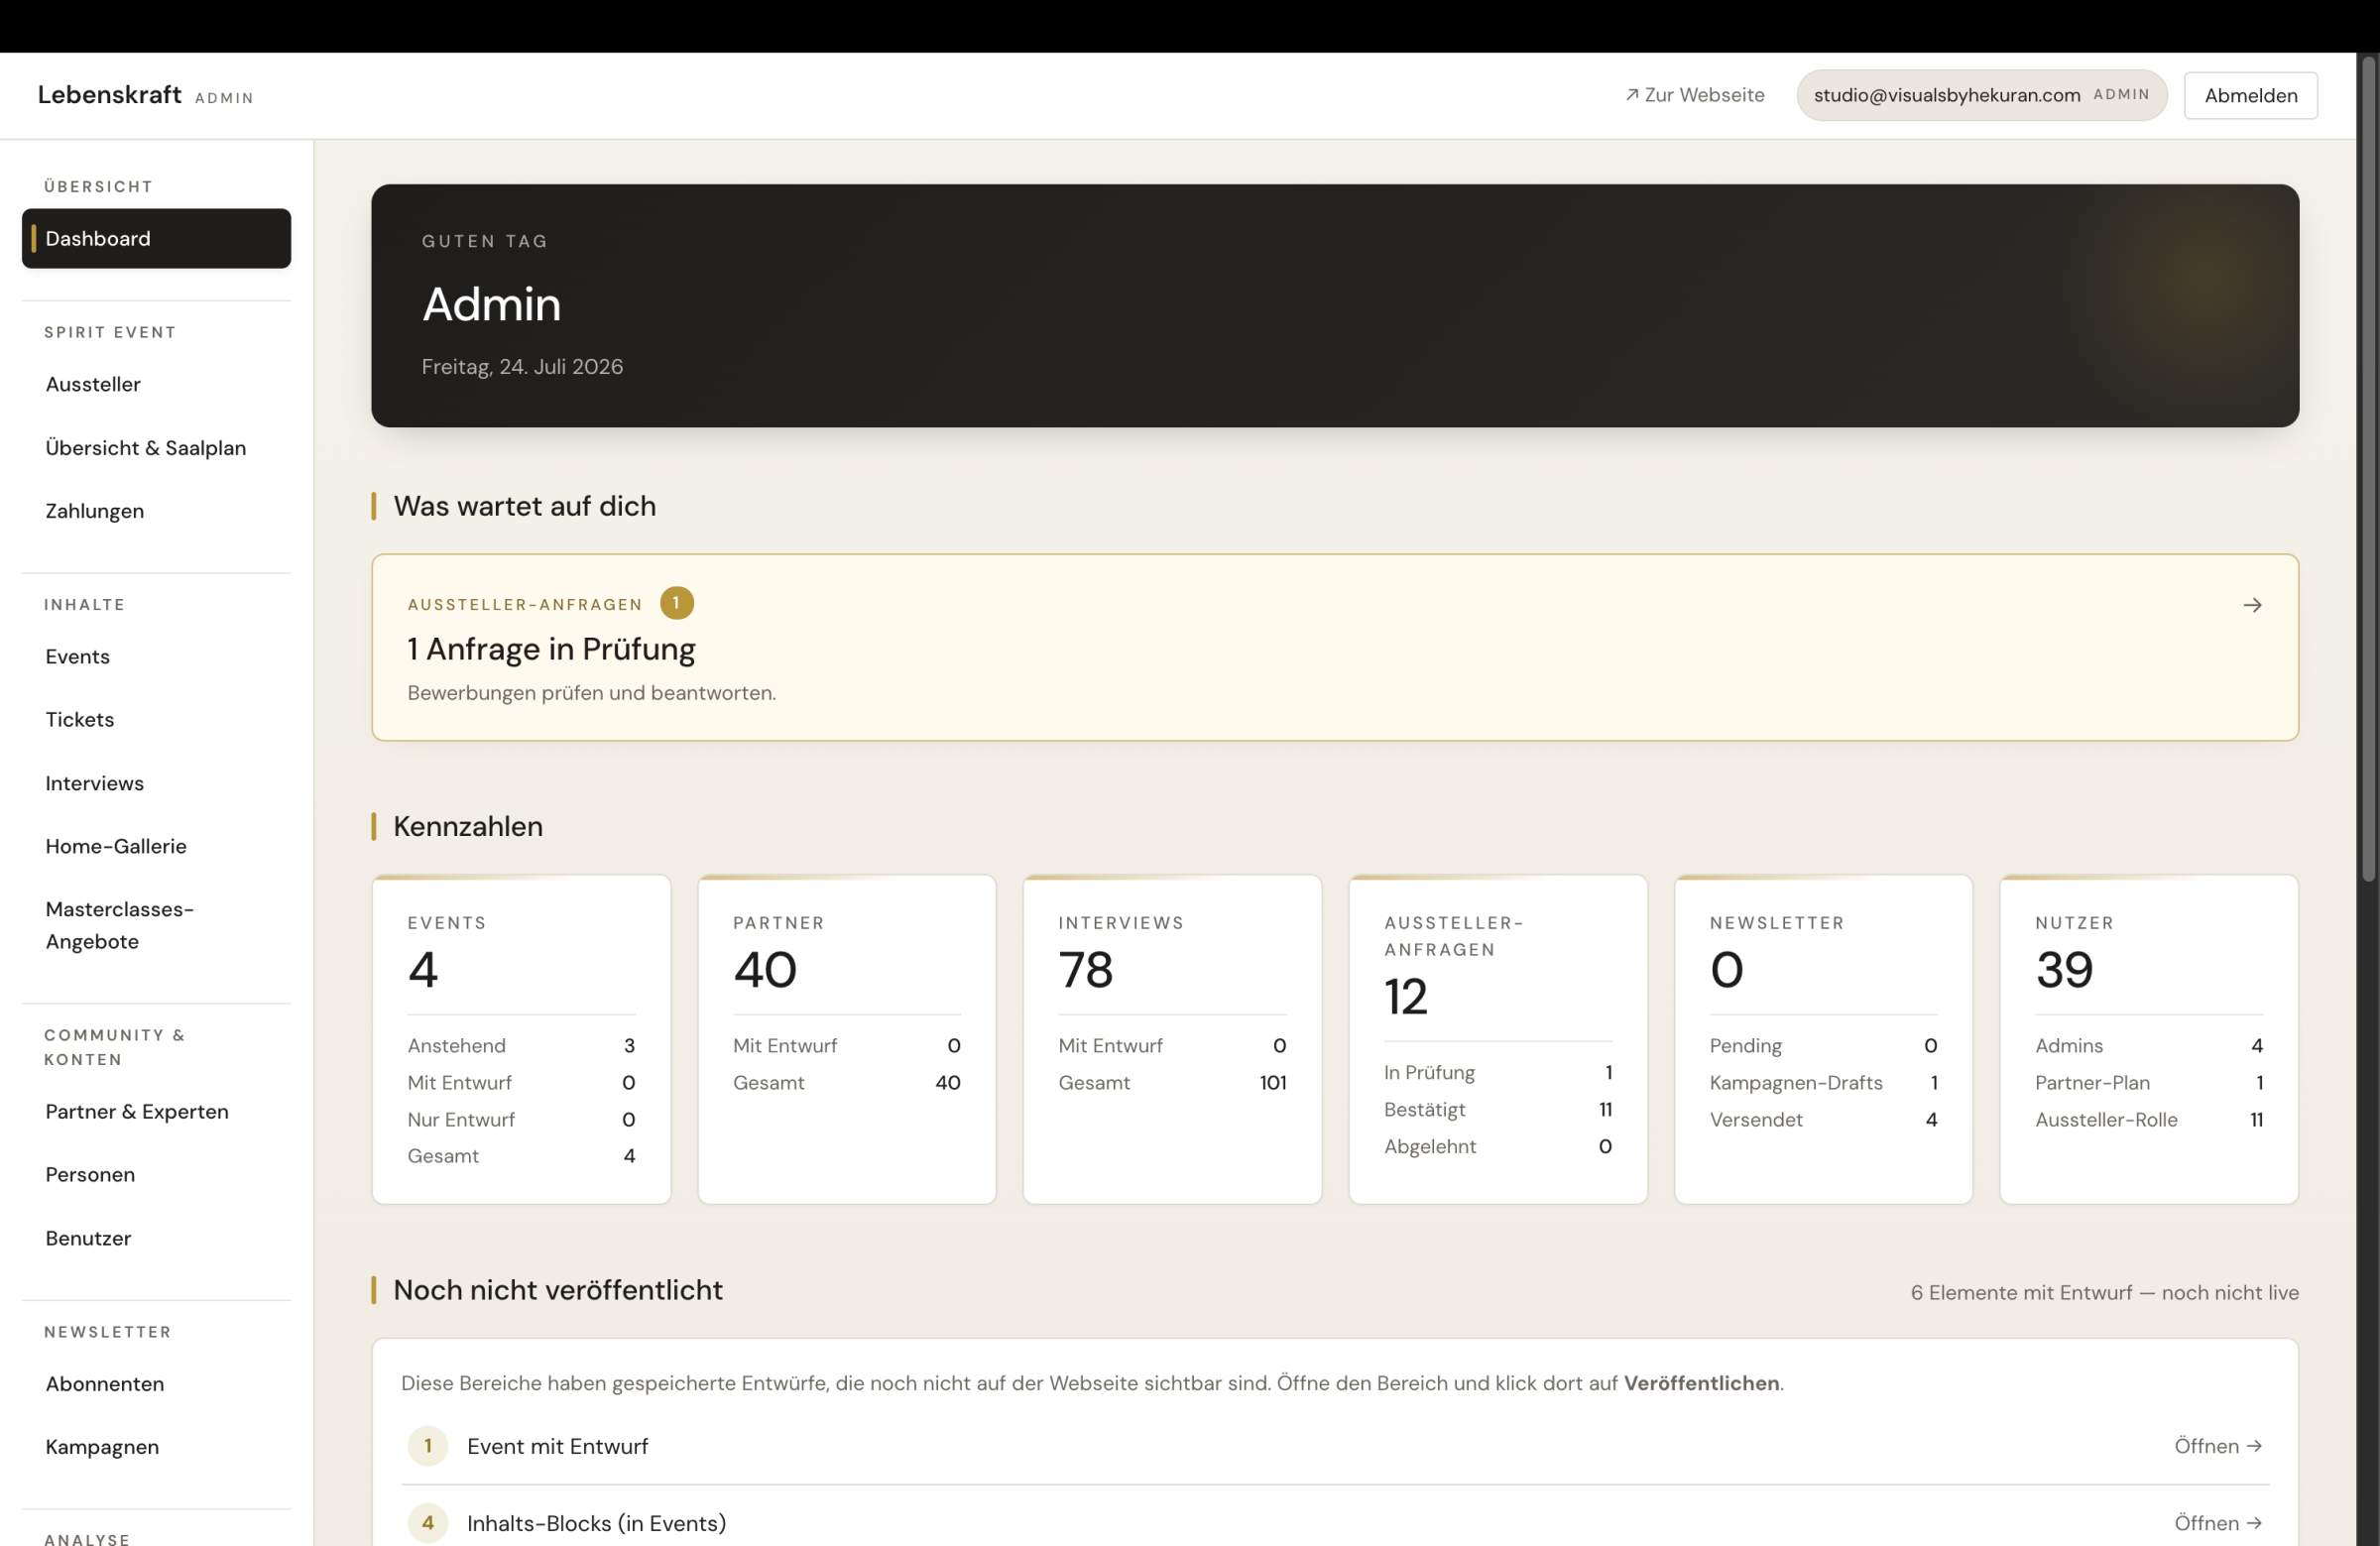Click Öffnen for Inhalts-Blocks (in Events)
Image resolution: width=2380 pixels, height=1546 pixels.
(x=2217, y=1523)
